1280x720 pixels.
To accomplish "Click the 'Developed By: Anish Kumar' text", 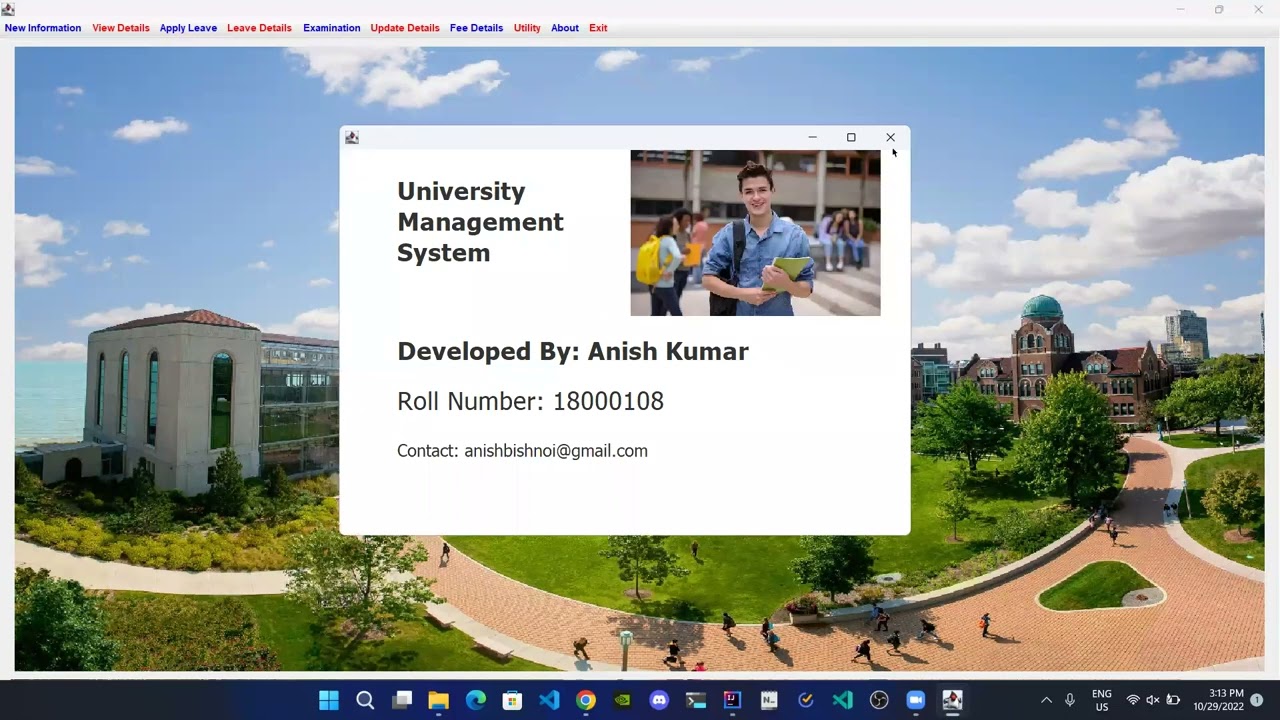I will (573, 352).
